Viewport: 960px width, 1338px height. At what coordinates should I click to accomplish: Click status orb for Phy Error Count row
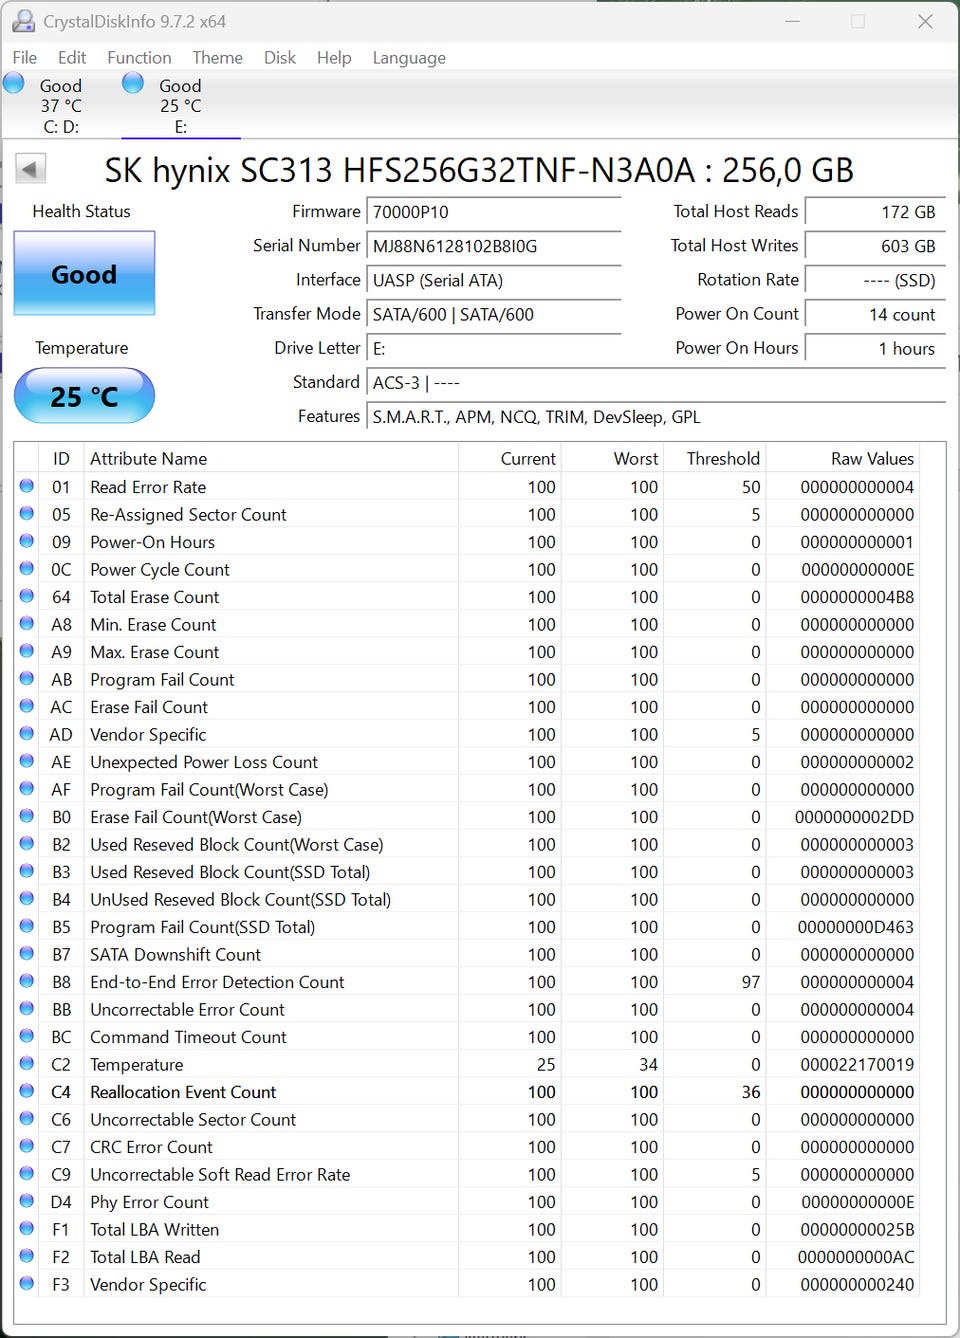pyautogui.click(x=27, y=1201)
